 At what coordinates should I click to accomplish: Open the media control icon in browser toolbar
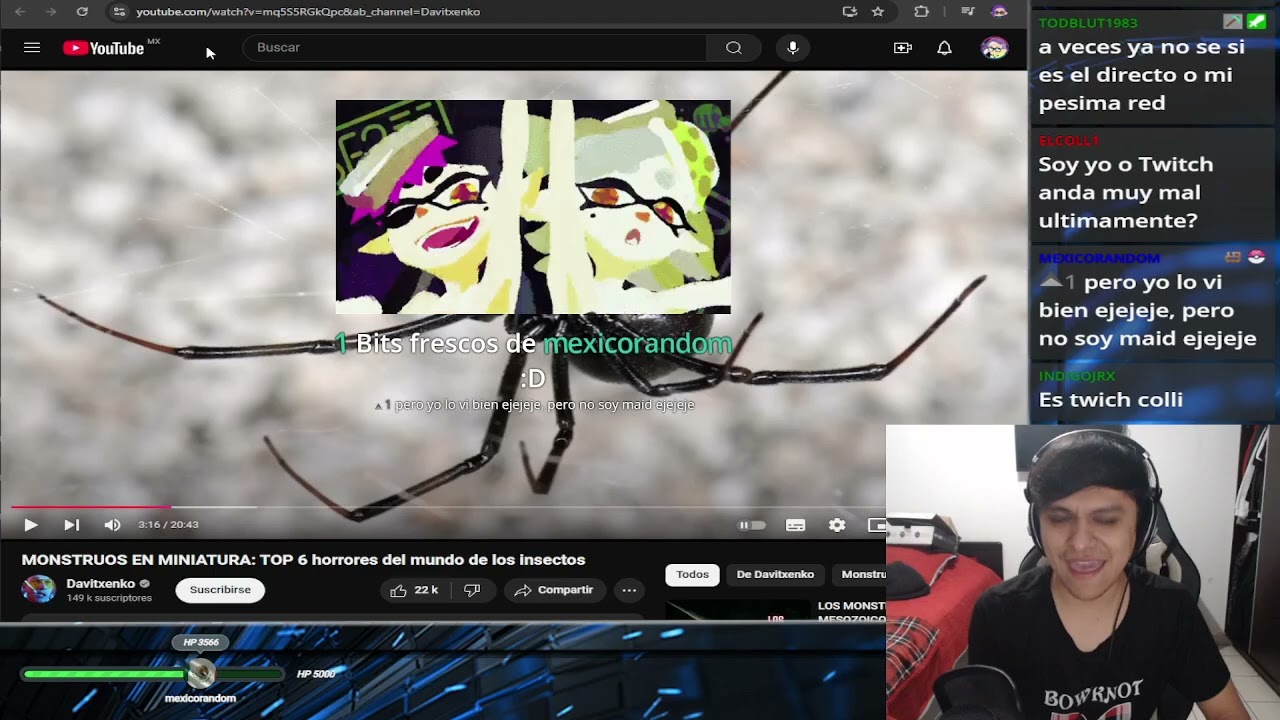968,12
